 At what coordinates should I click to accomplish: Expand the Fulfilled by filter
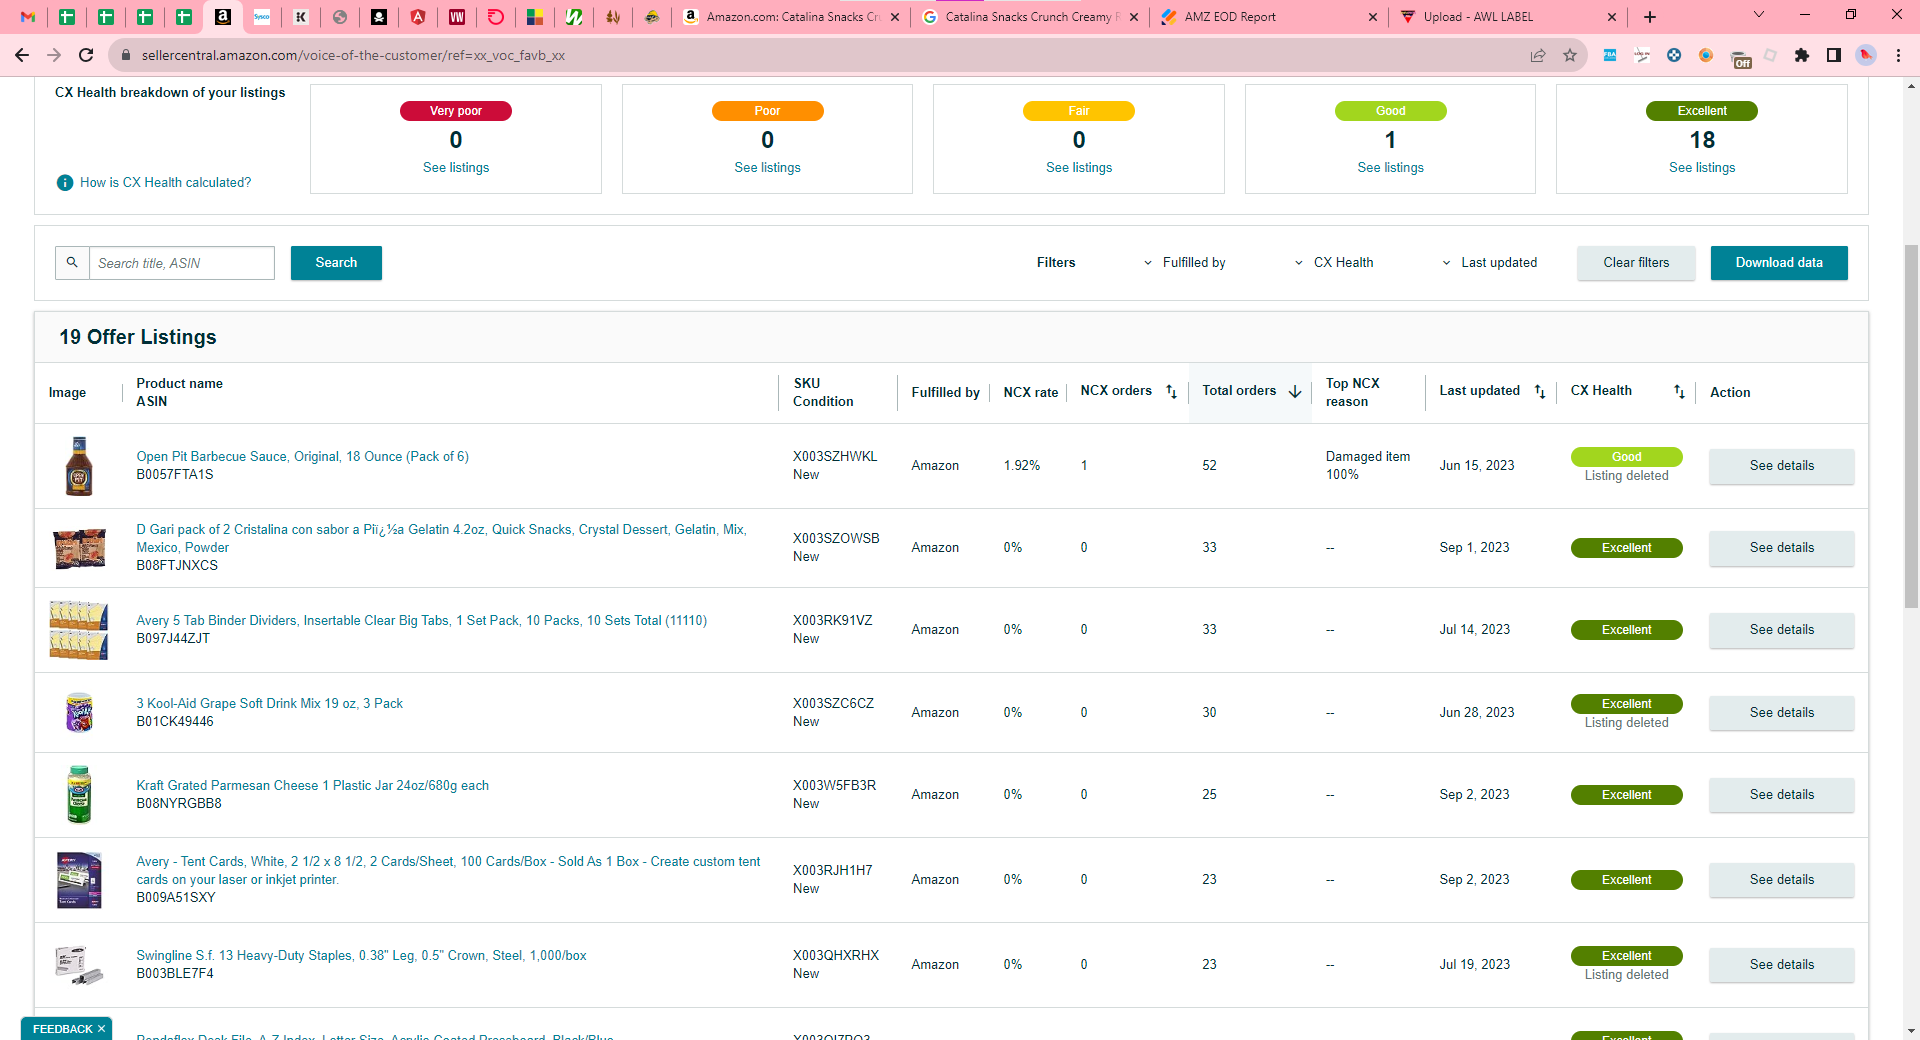pyautogui.click(x=1185, y=263)
